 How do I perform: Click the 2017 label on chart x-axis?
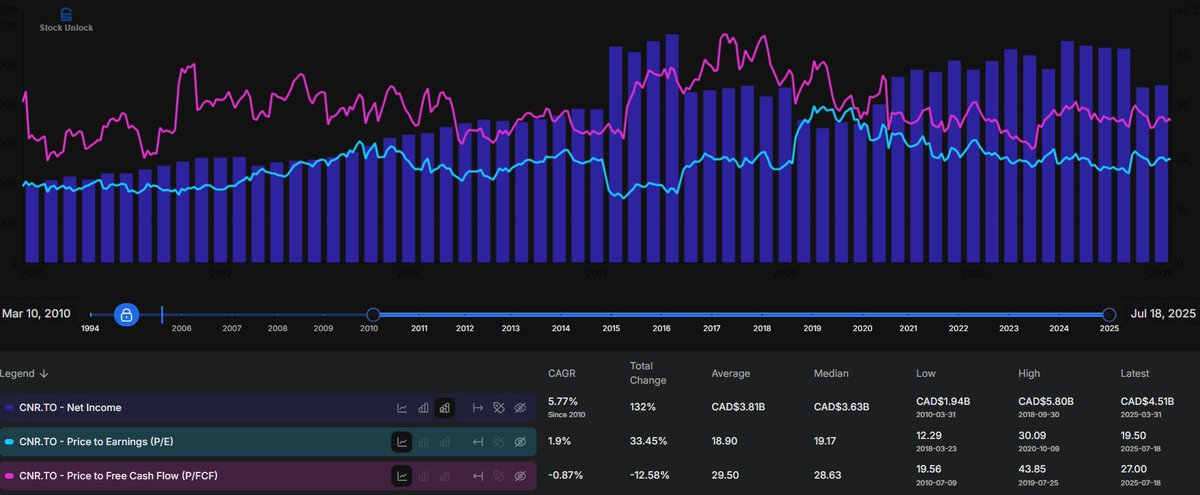pos(596,272)
